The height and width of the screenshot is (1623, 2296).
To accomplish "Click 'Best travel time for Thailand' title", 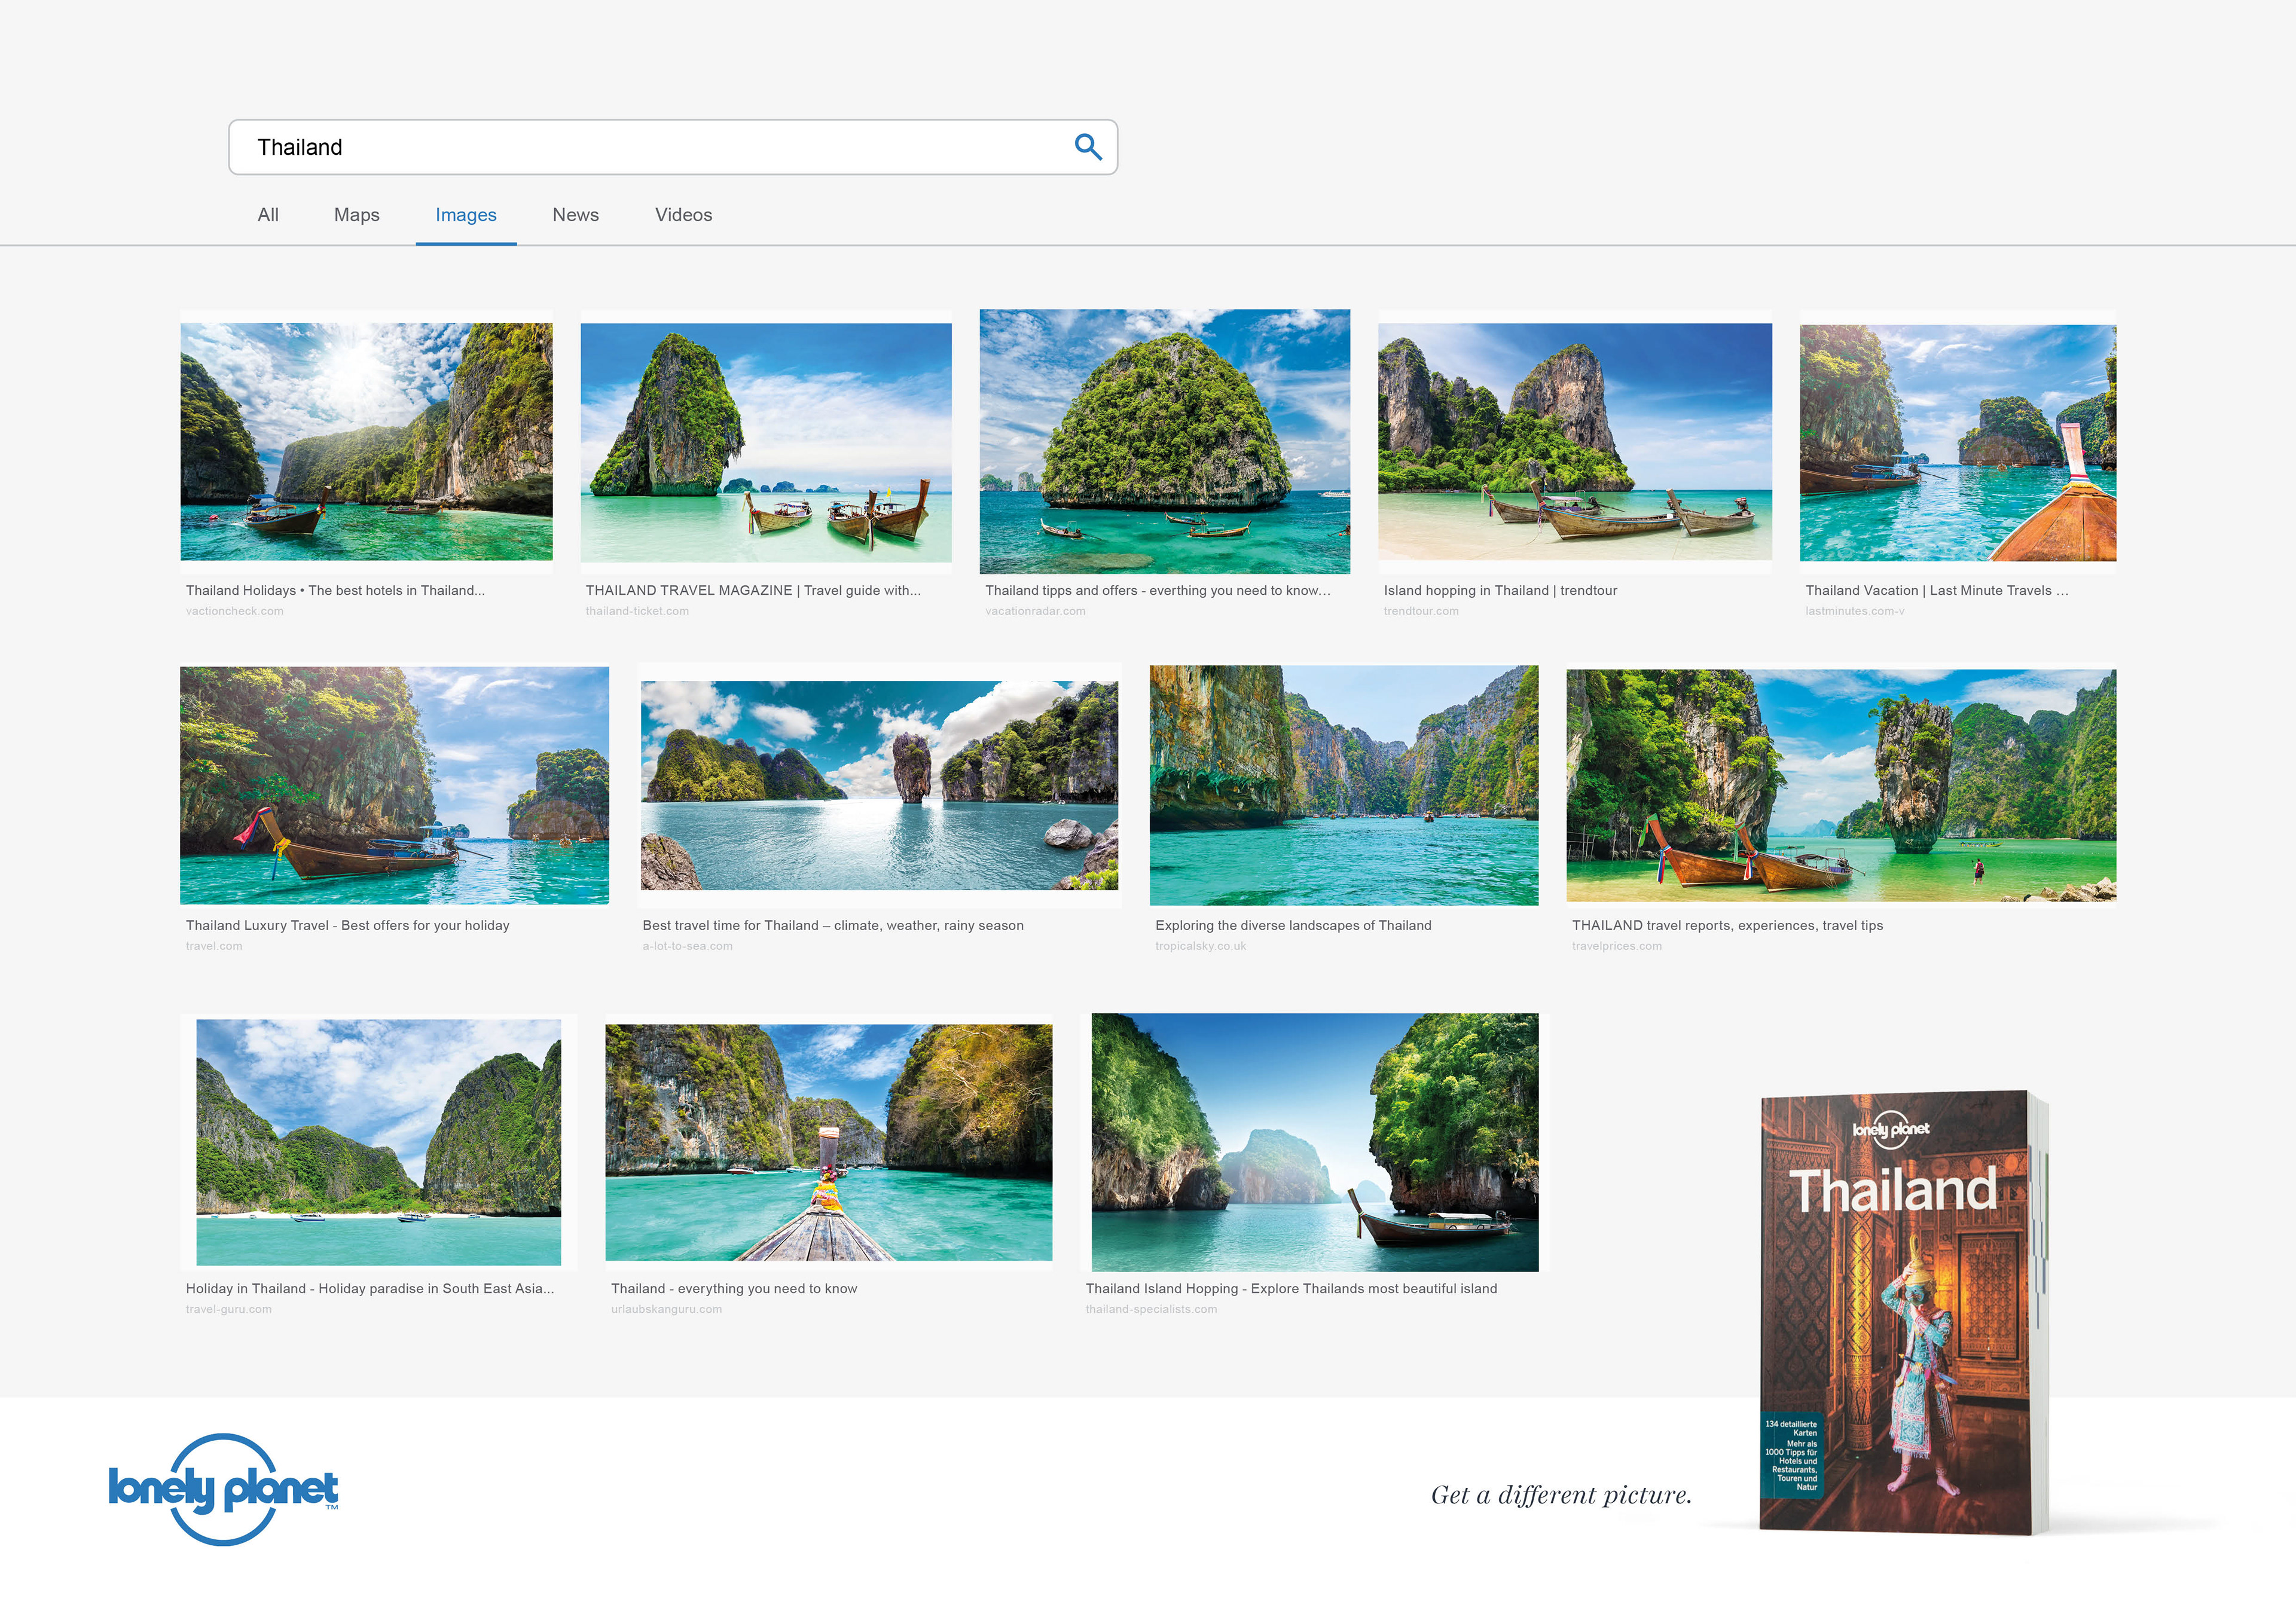I will point(833,926).
